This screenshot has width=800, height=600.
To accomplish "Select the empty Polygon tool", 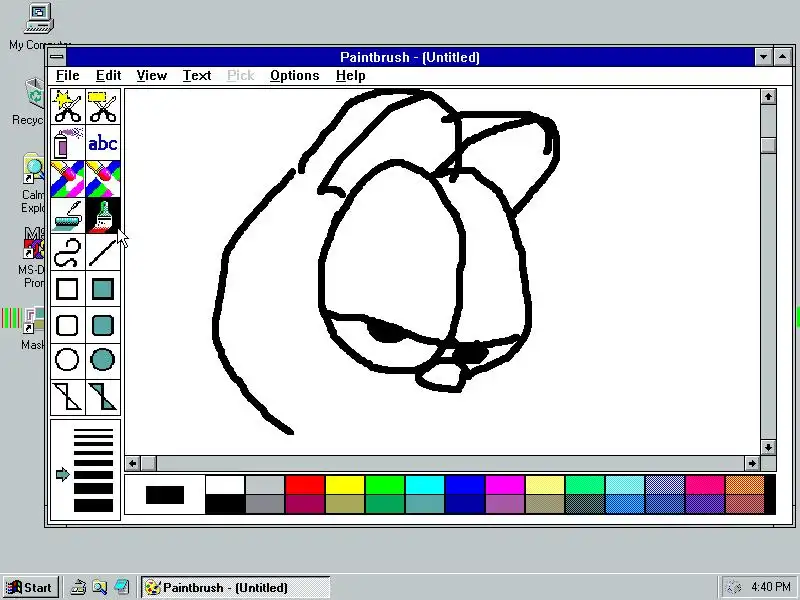I will pos(68,397).
